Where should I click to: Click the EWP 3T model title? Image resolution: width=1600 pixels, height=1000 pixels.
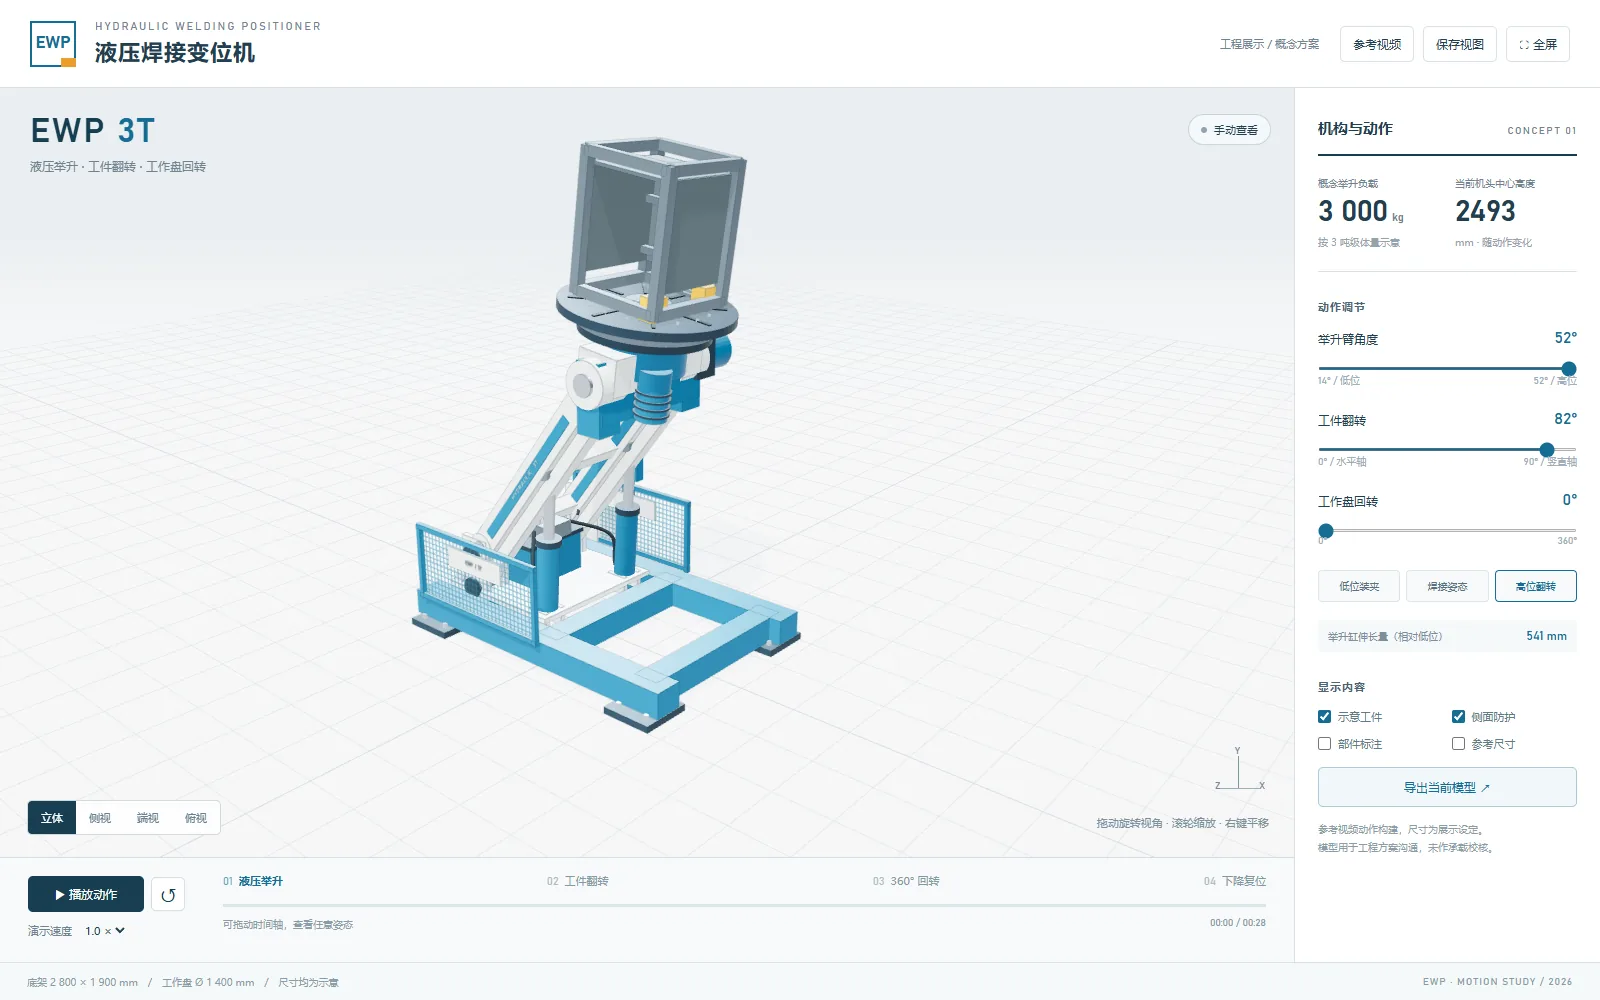(93, 130)
